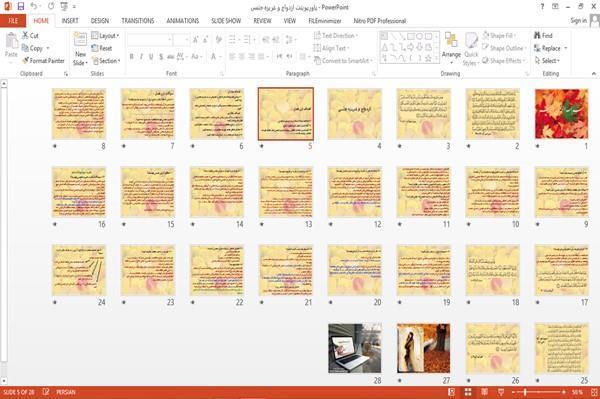Toggle Bold formatting
The height and width of the screenshot is (399, 600).
tap(132, 57)
